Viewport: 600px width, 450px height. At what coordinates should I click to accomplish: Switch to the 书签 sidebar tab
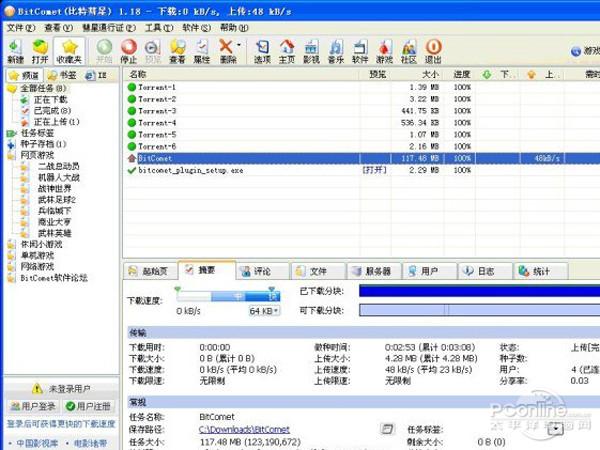click(60, 75)
